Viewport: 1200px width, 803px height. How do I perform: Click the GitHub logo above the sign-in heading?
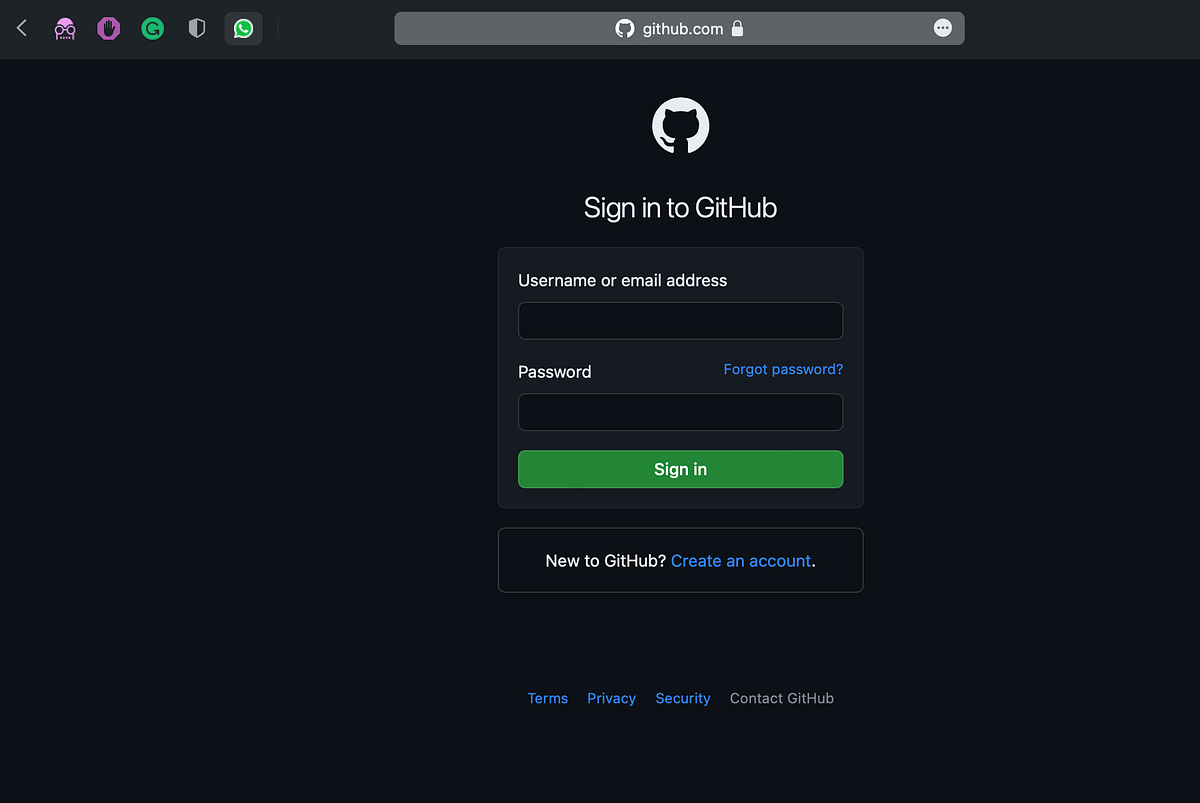point(680,125)
